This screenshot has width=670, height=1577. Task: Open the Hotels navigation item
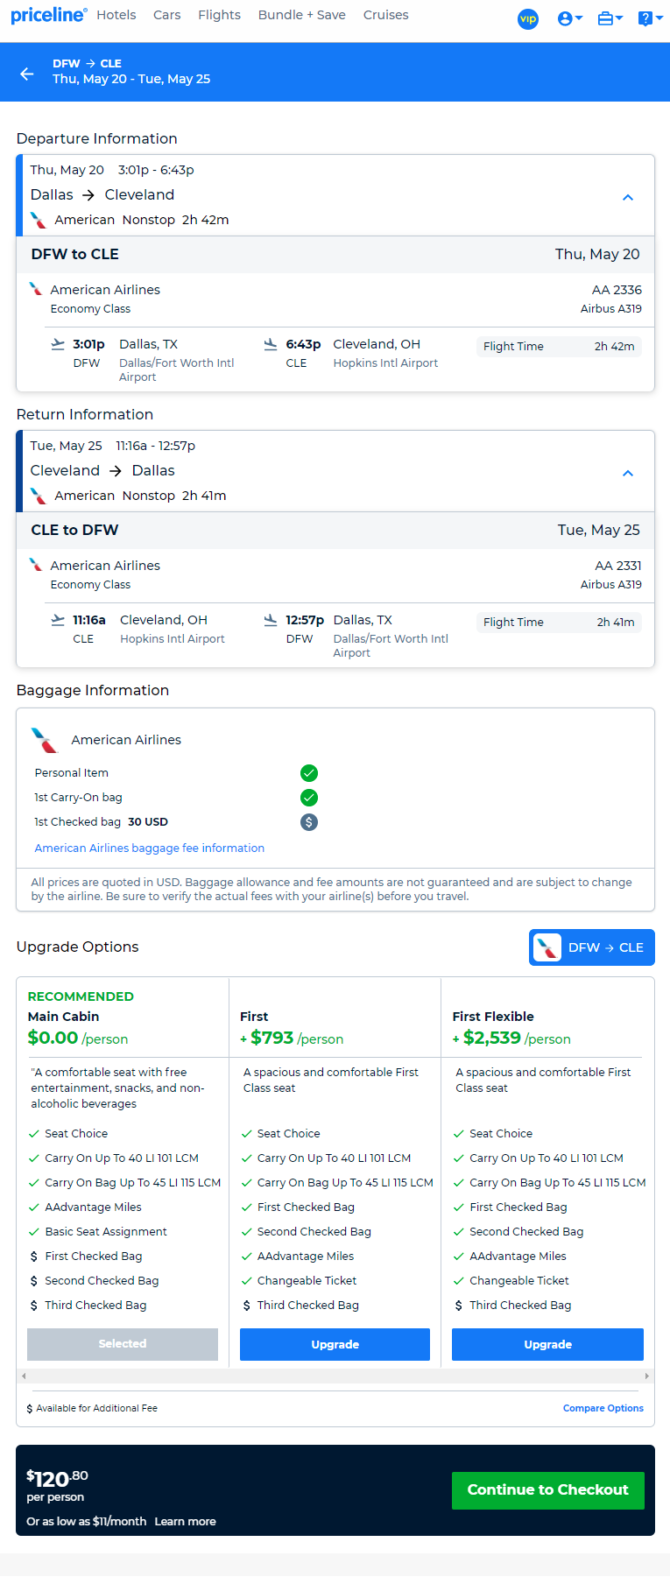click(x=116, y=15)
